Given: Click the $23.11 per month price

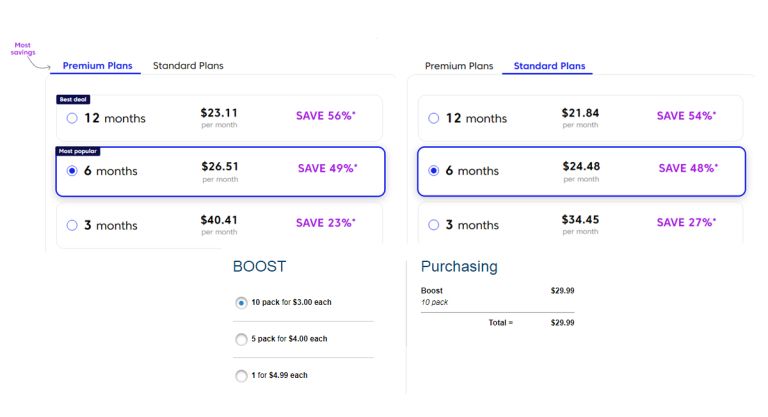Looking at the screenshot, I should coord(219,118).
